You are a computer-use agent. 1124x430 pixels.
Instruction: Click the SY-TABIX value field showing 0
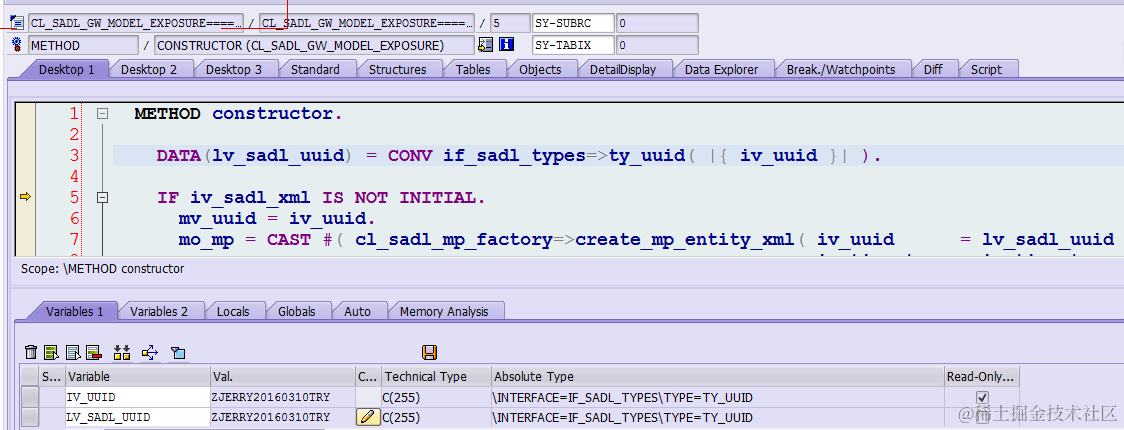tap(657, 45)
